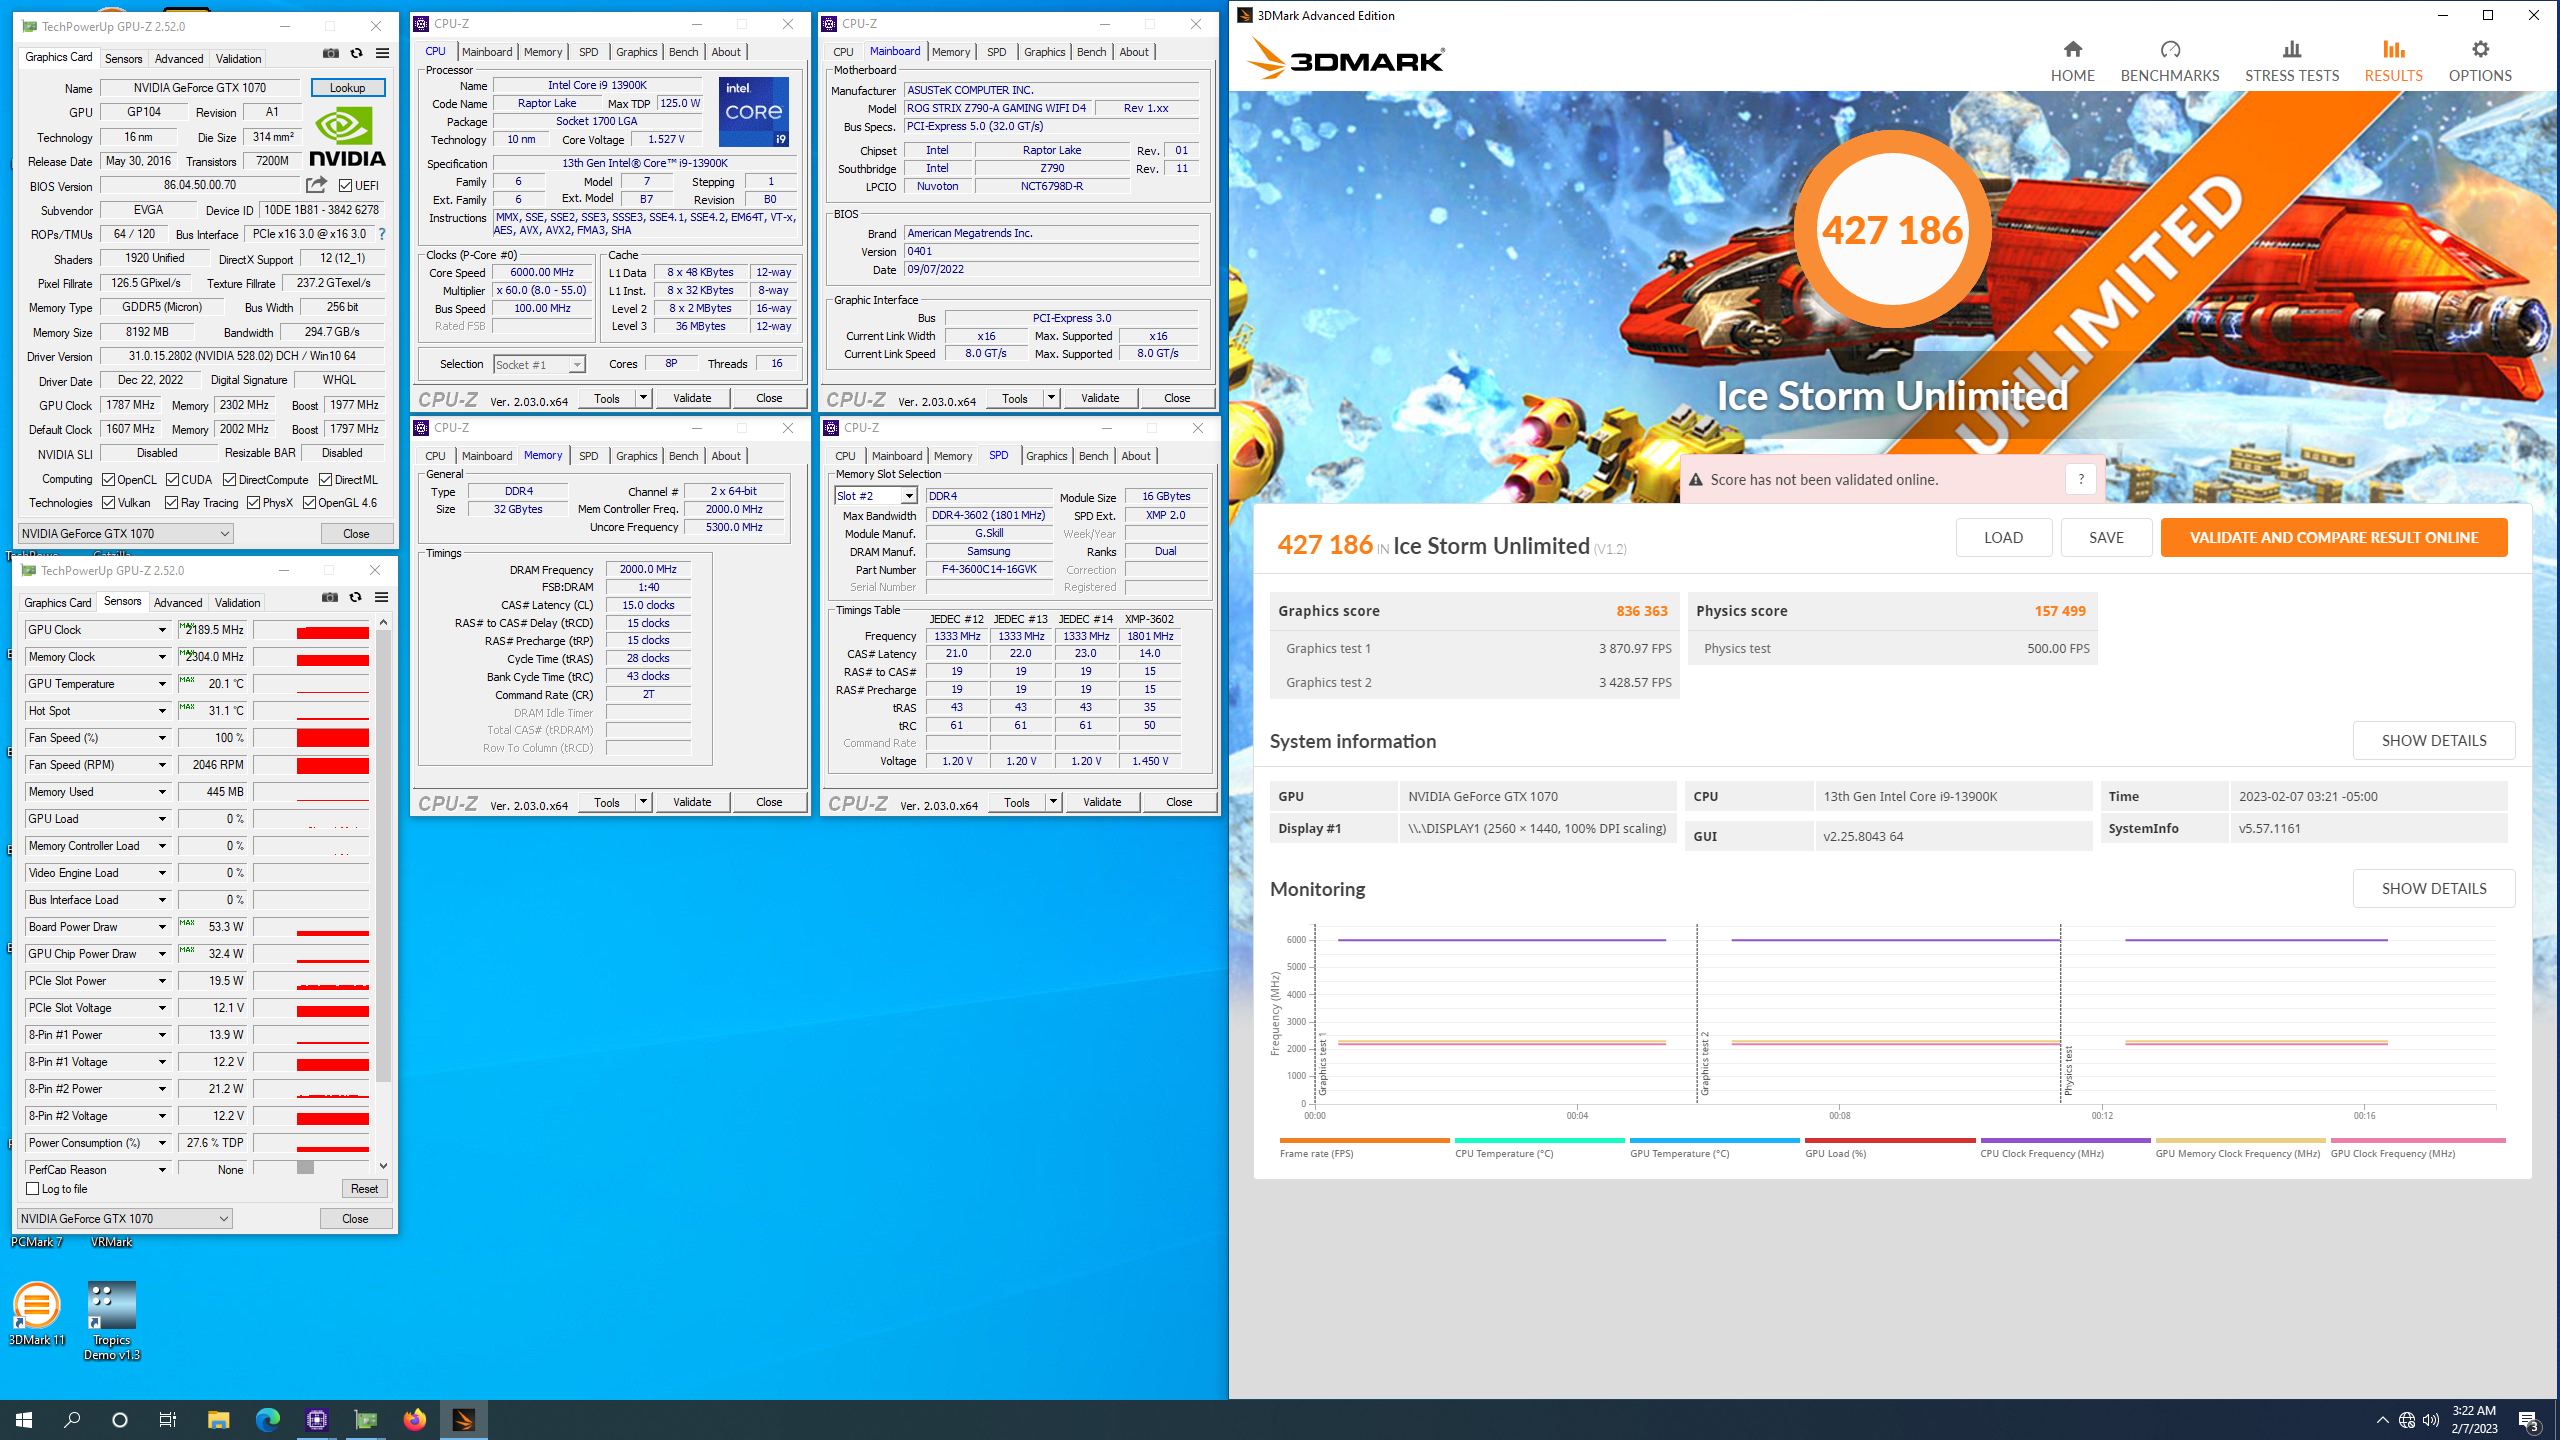
Task: Click Fan Speed (%) sensor graph bar
Action: 311,738
